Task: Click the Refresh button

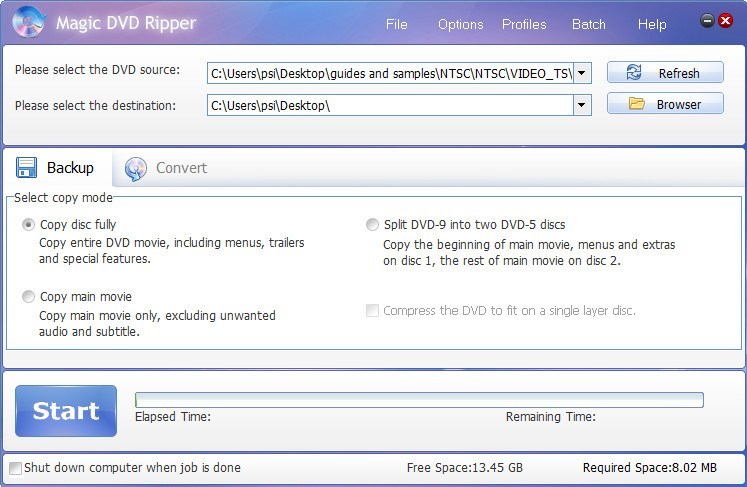Action: [x=665, y=72]
